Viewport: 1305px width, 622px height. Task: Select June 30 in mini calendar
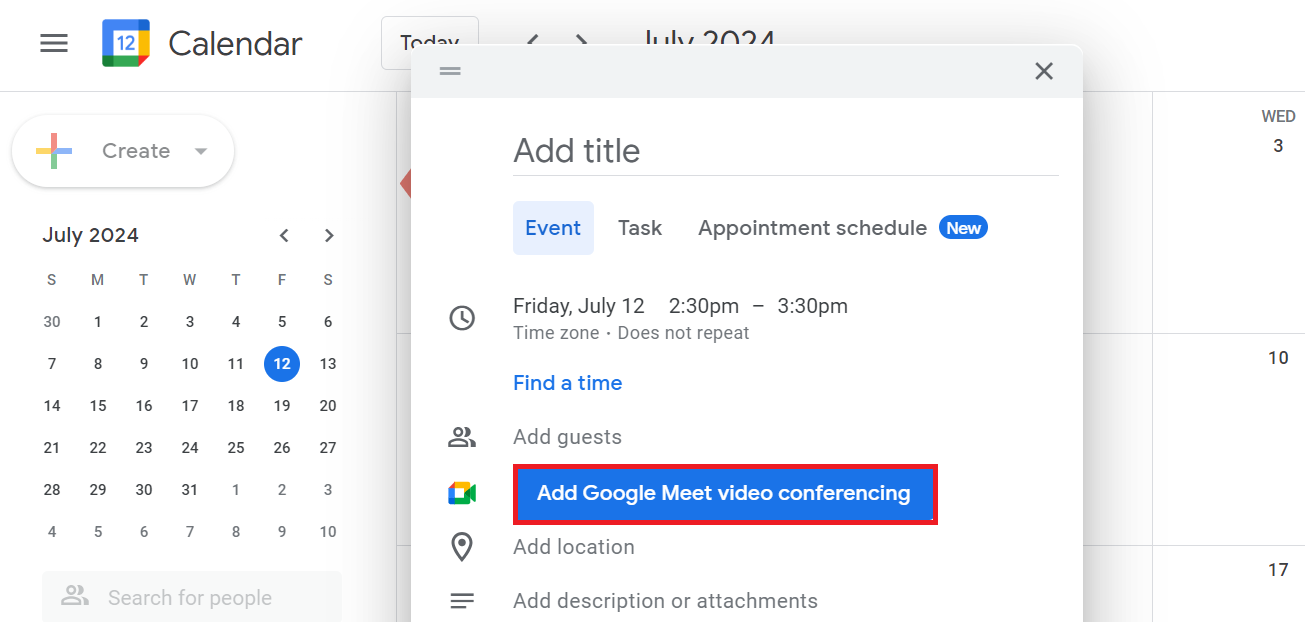pos(52,322)
